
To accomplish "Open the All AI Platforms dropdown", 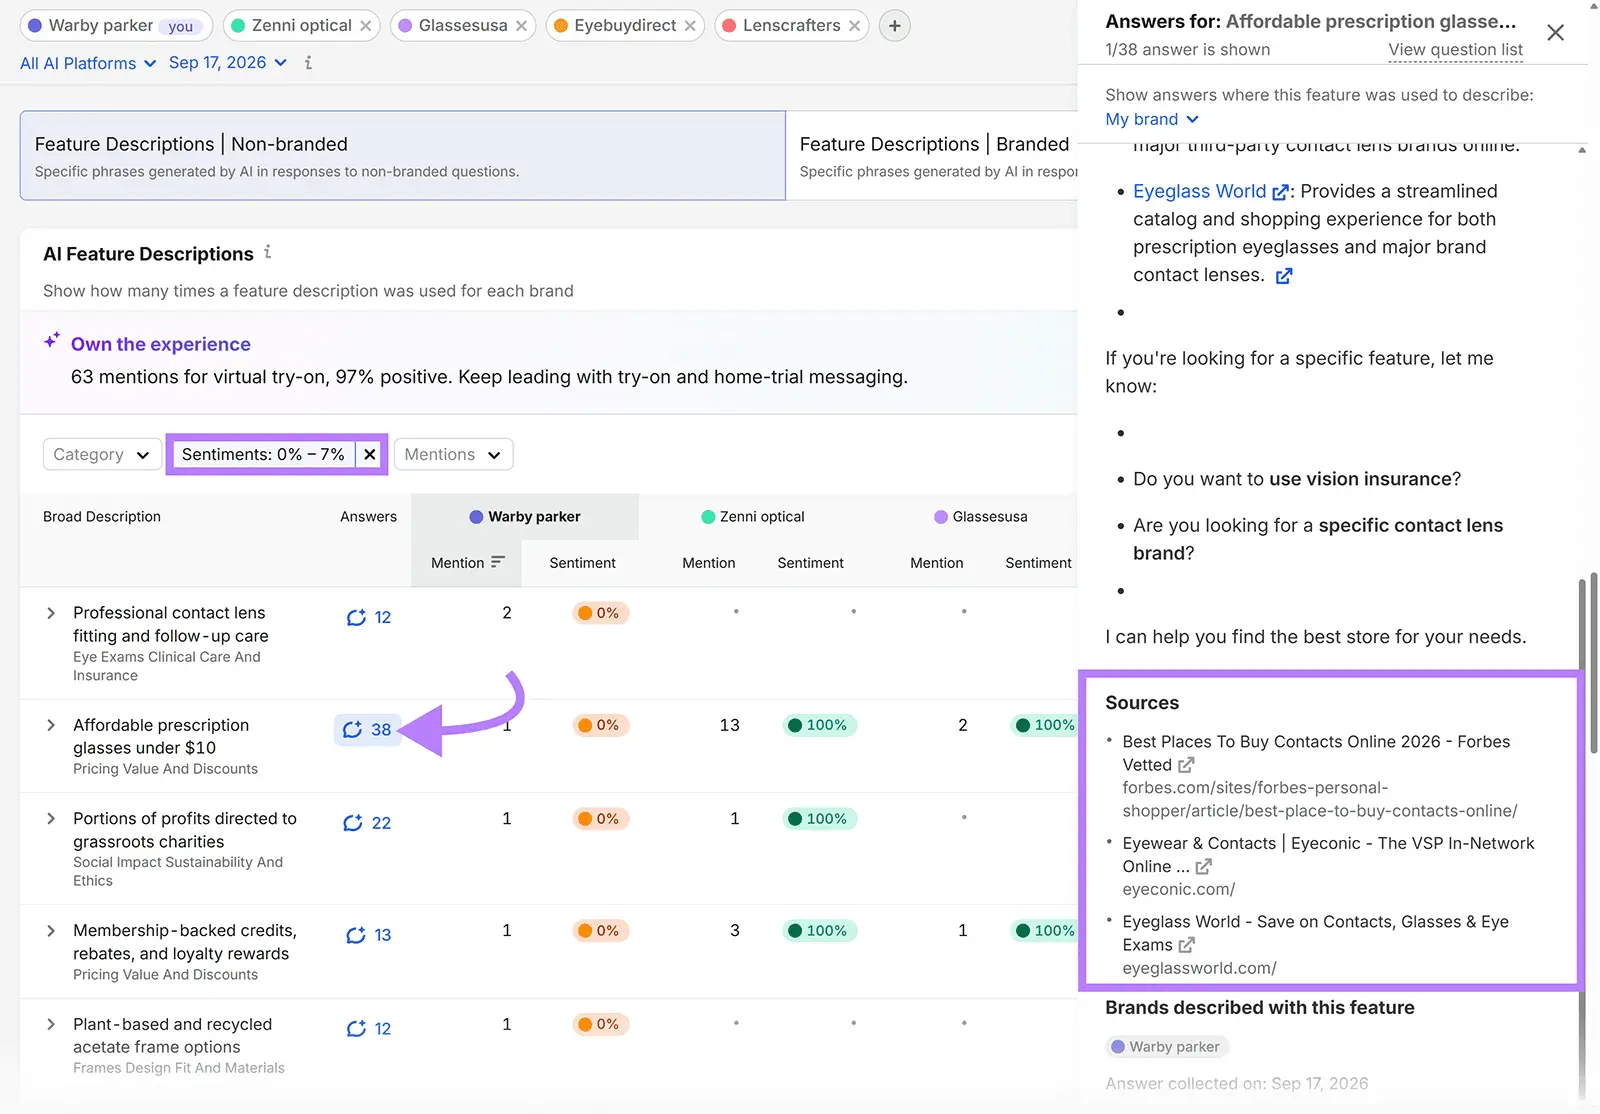I will pos(88,63).
